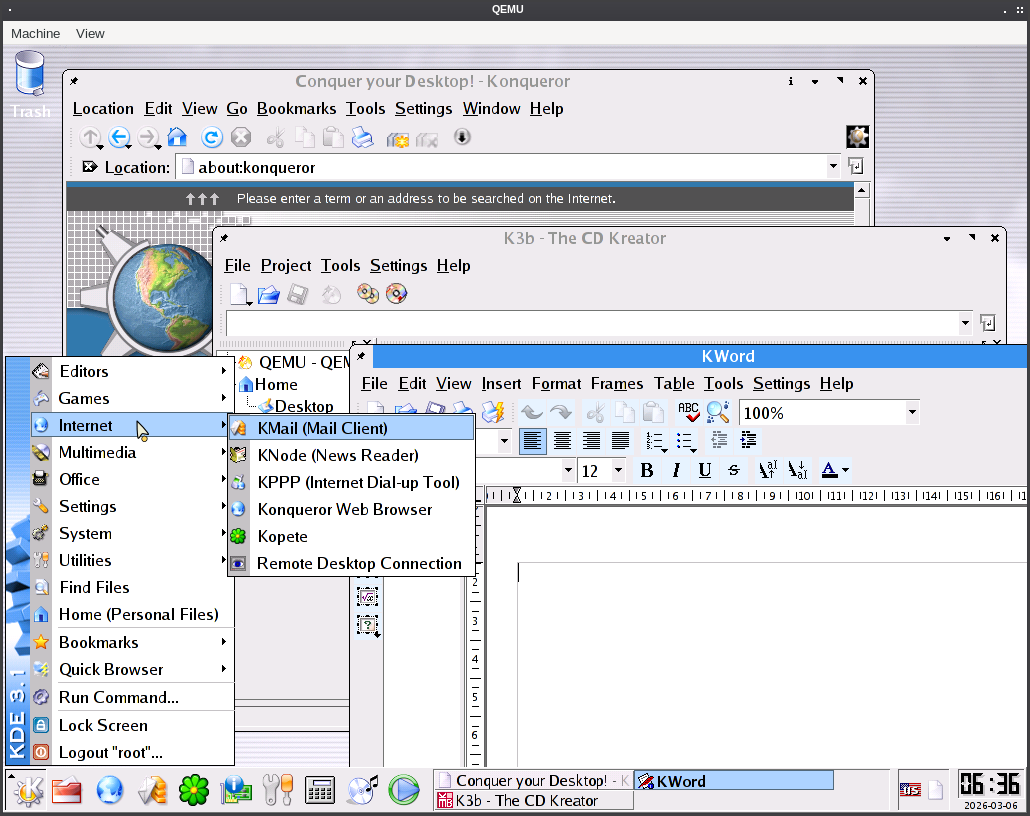Click the Konqueror Home toolbar icon
Image resolution: width=1030 pixels, height=816 pixels.
(x=177, y=138)
